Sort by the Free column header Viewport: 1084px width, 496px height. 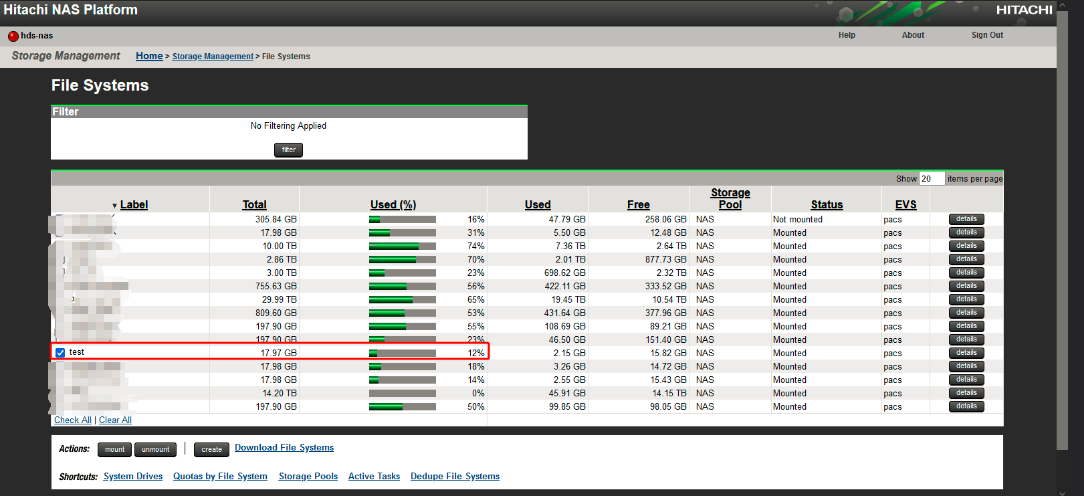point(638,204)
